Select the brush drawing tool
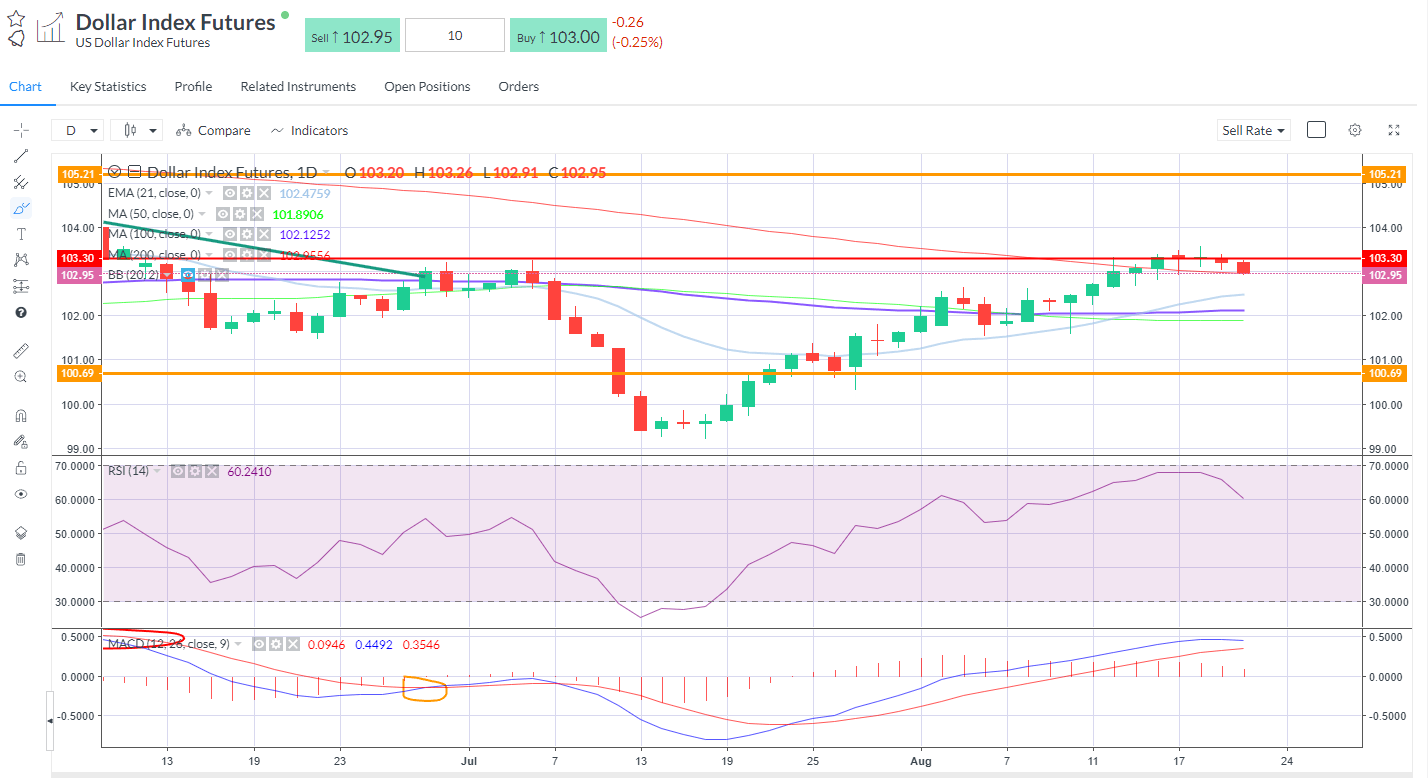The width and height of the screenshot is (1428, 778). (x=20, y=208)
